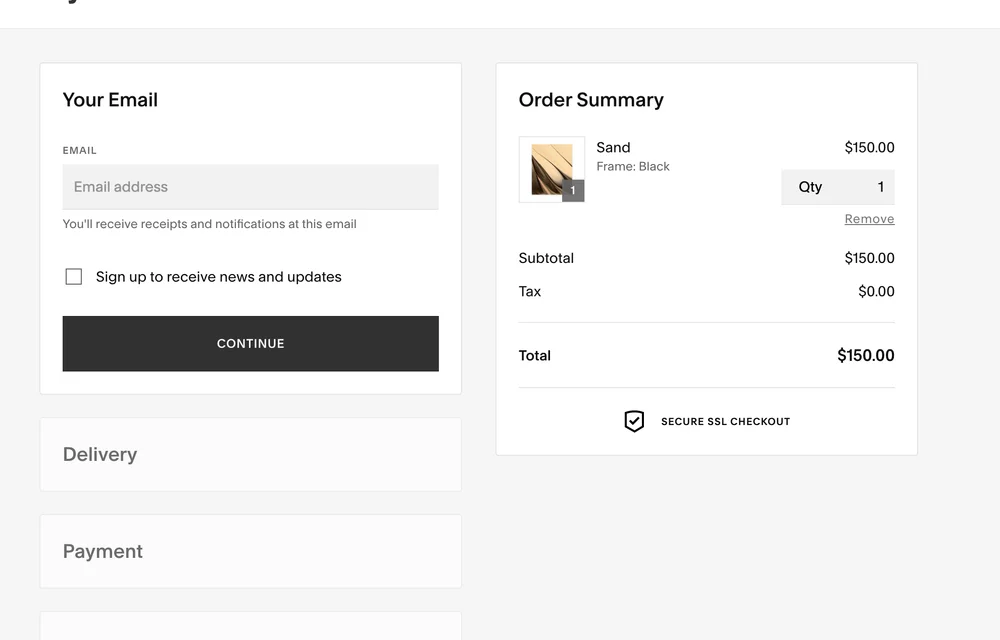Viewport: 1000px width, 640px height.
Task: Open the Sand product thumbnail image
Action: [x=552, y=170]
